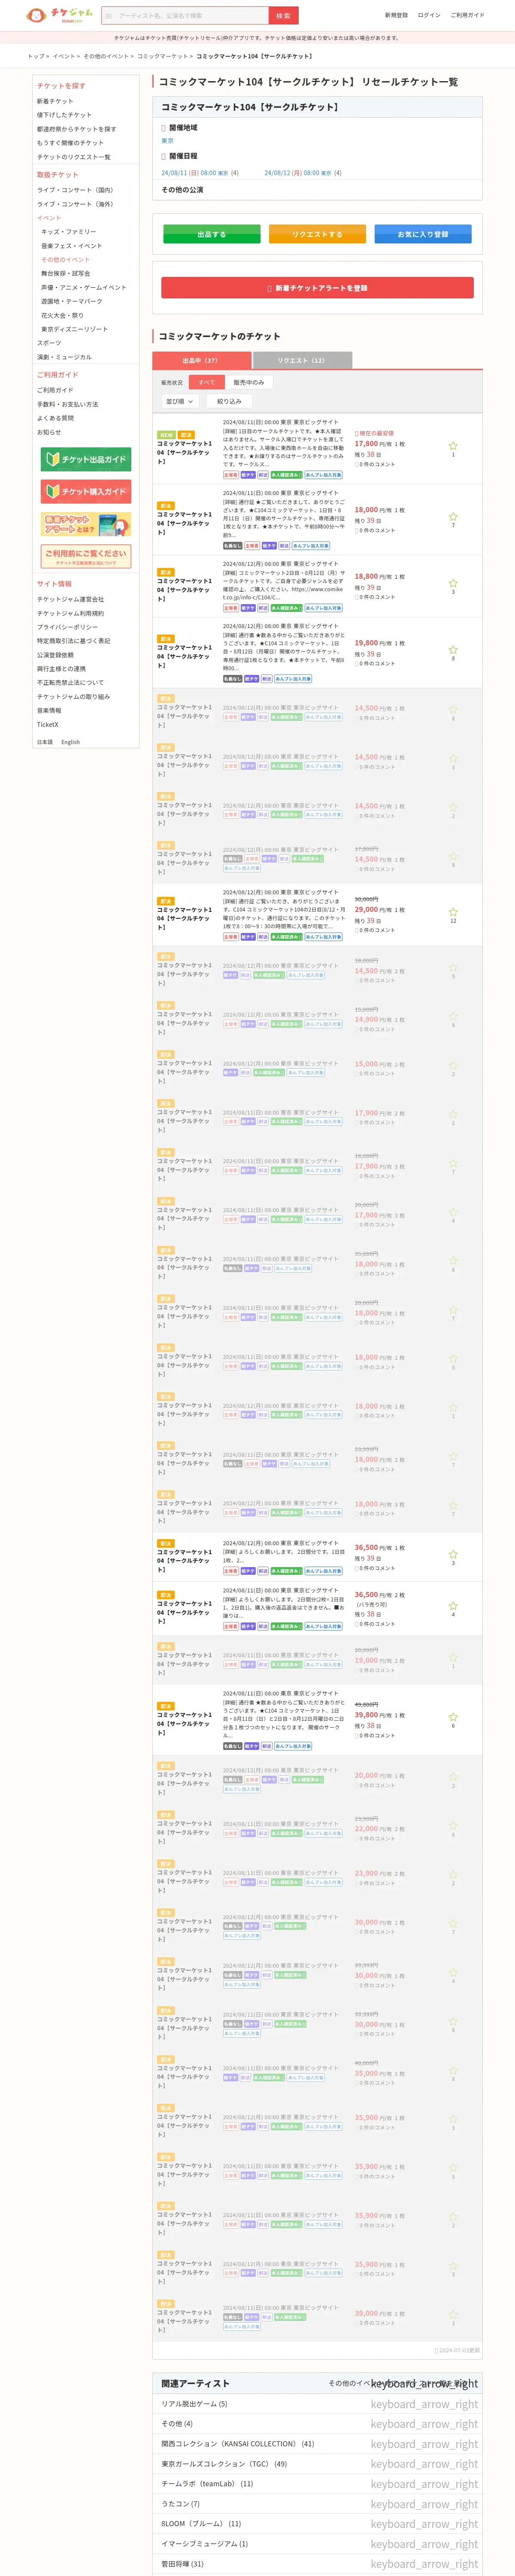Open 値下げしたチケット in the sidebar
This screenshot has width=515, height=2576.
click(x=64, y=115)
